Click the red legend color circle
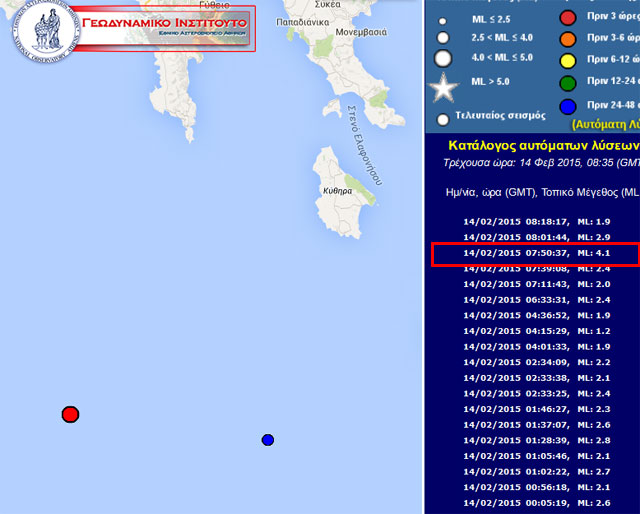The width and height of the screenshot is (640, 514). click(567, 17)
